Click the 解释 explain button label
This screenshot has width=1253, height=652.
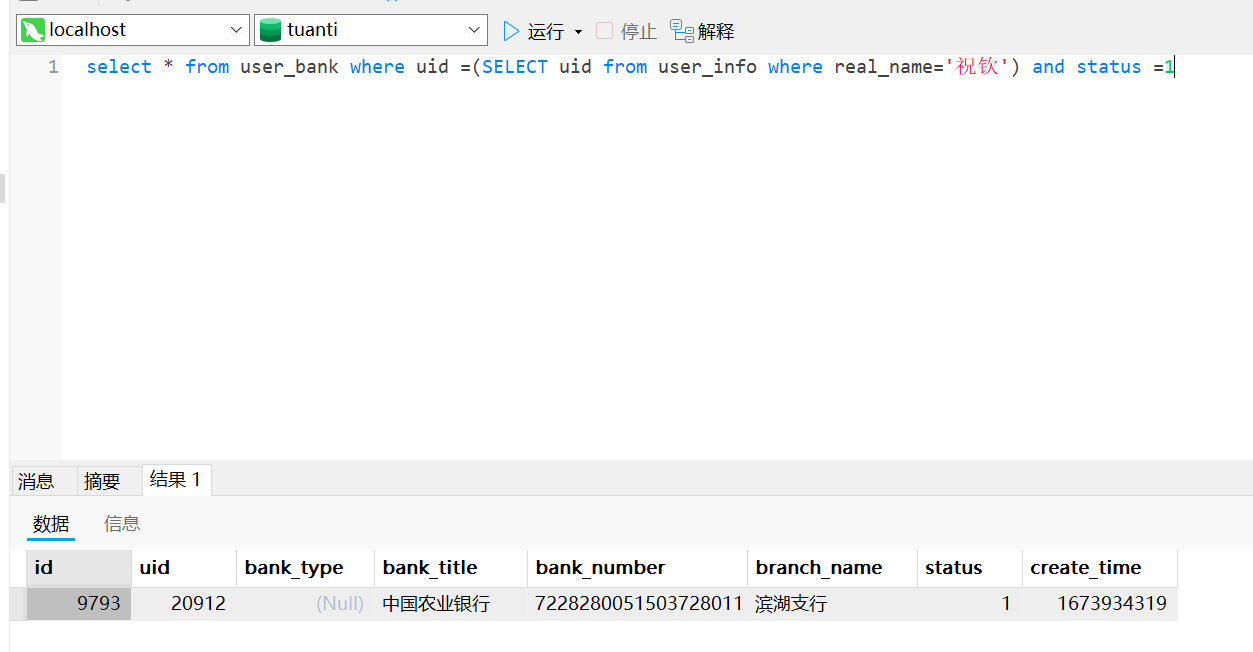point(716,32)
